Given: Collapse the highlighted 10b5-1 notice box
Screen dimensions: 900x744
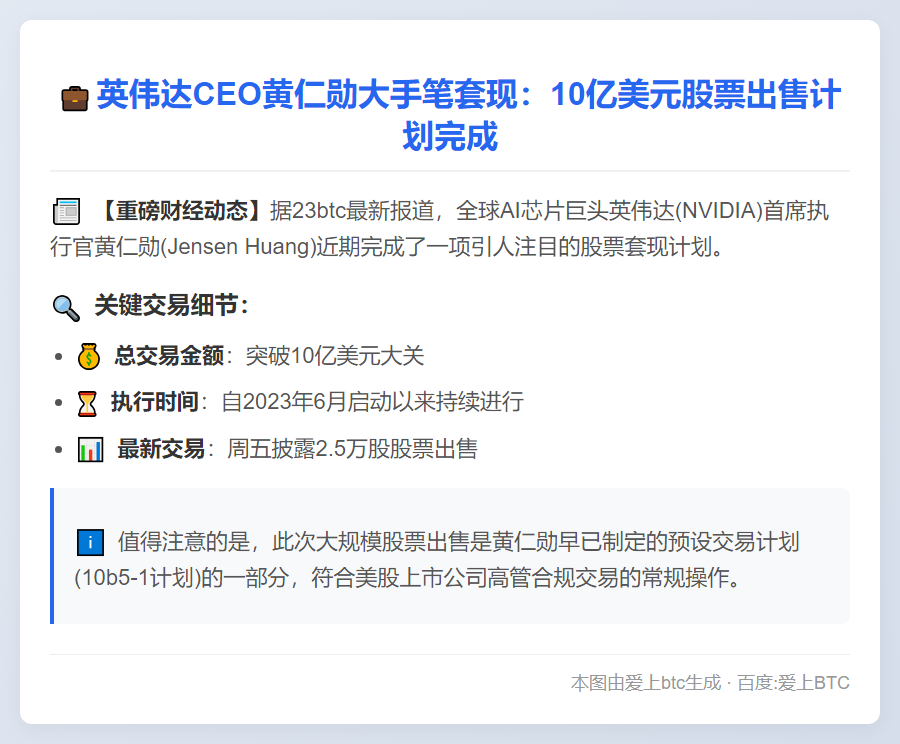Looking at the screenshot, I should [x=450, y=556].
